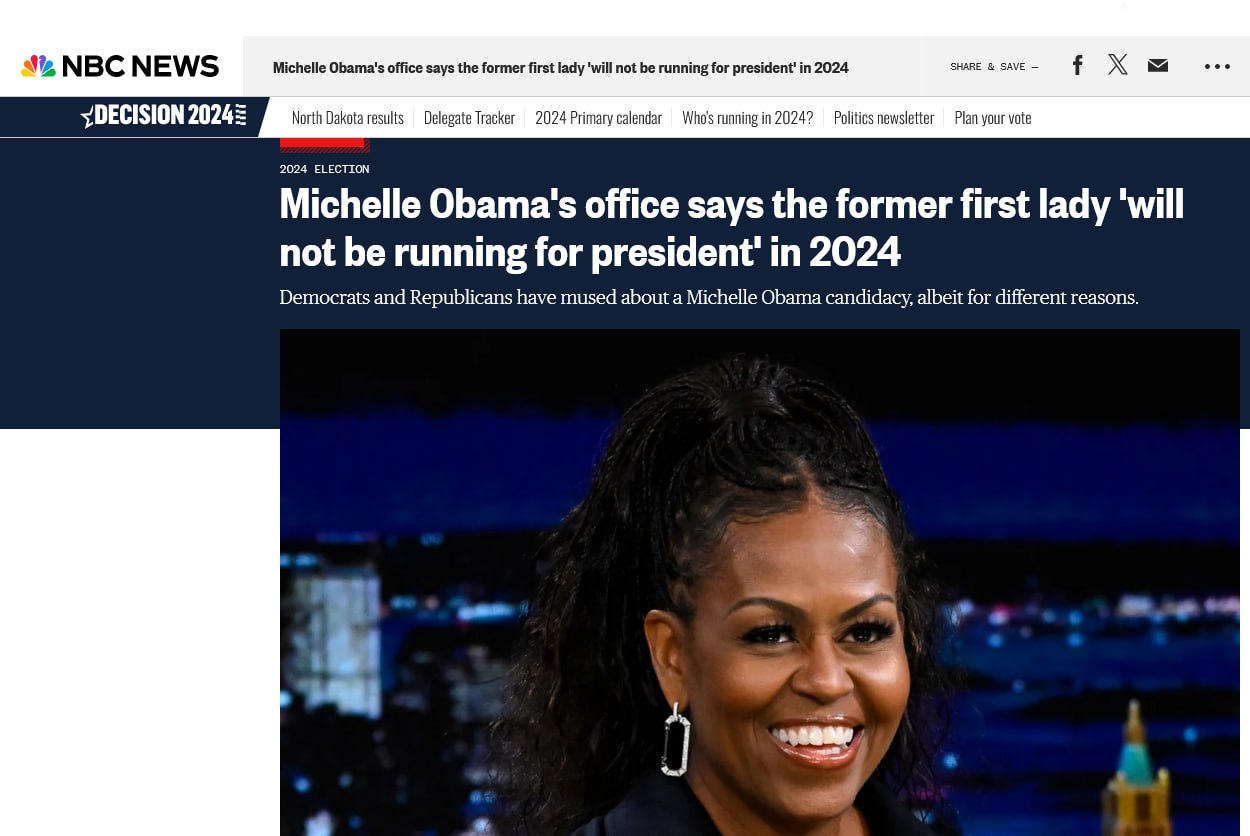Go to NBC News homepage via peacock logo

120,66
